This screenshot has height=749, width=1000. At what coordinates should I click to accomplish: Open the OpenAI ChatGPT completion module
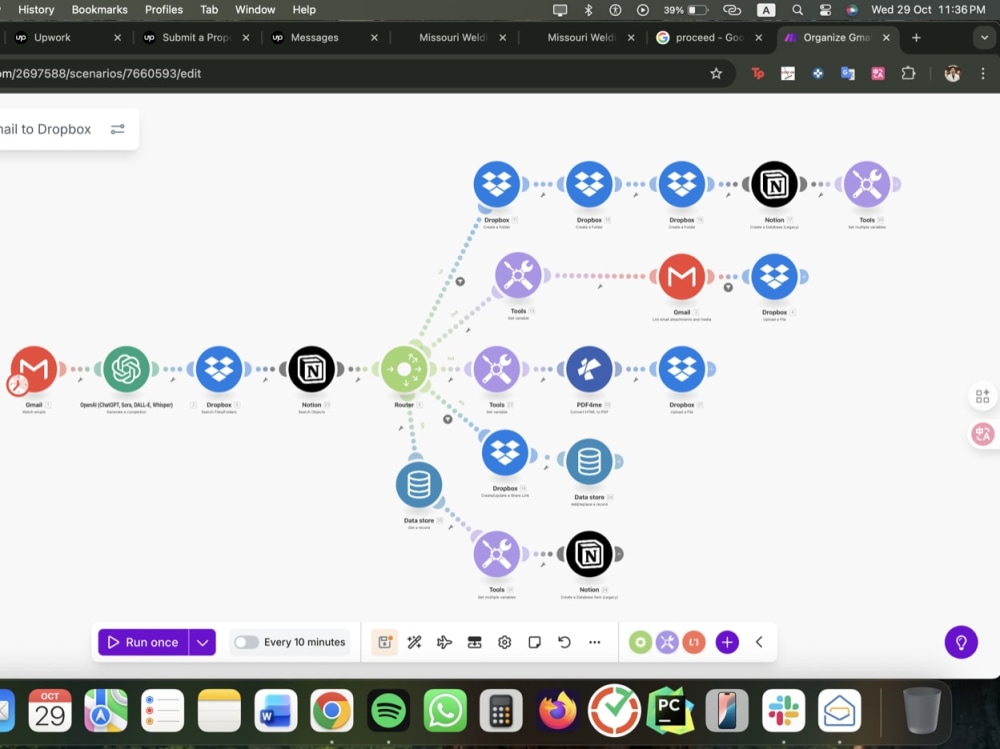126,369
